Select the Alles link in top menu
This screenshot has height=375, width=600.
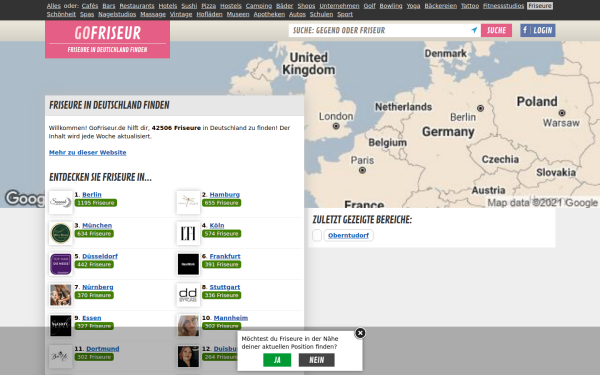[54, 6]
